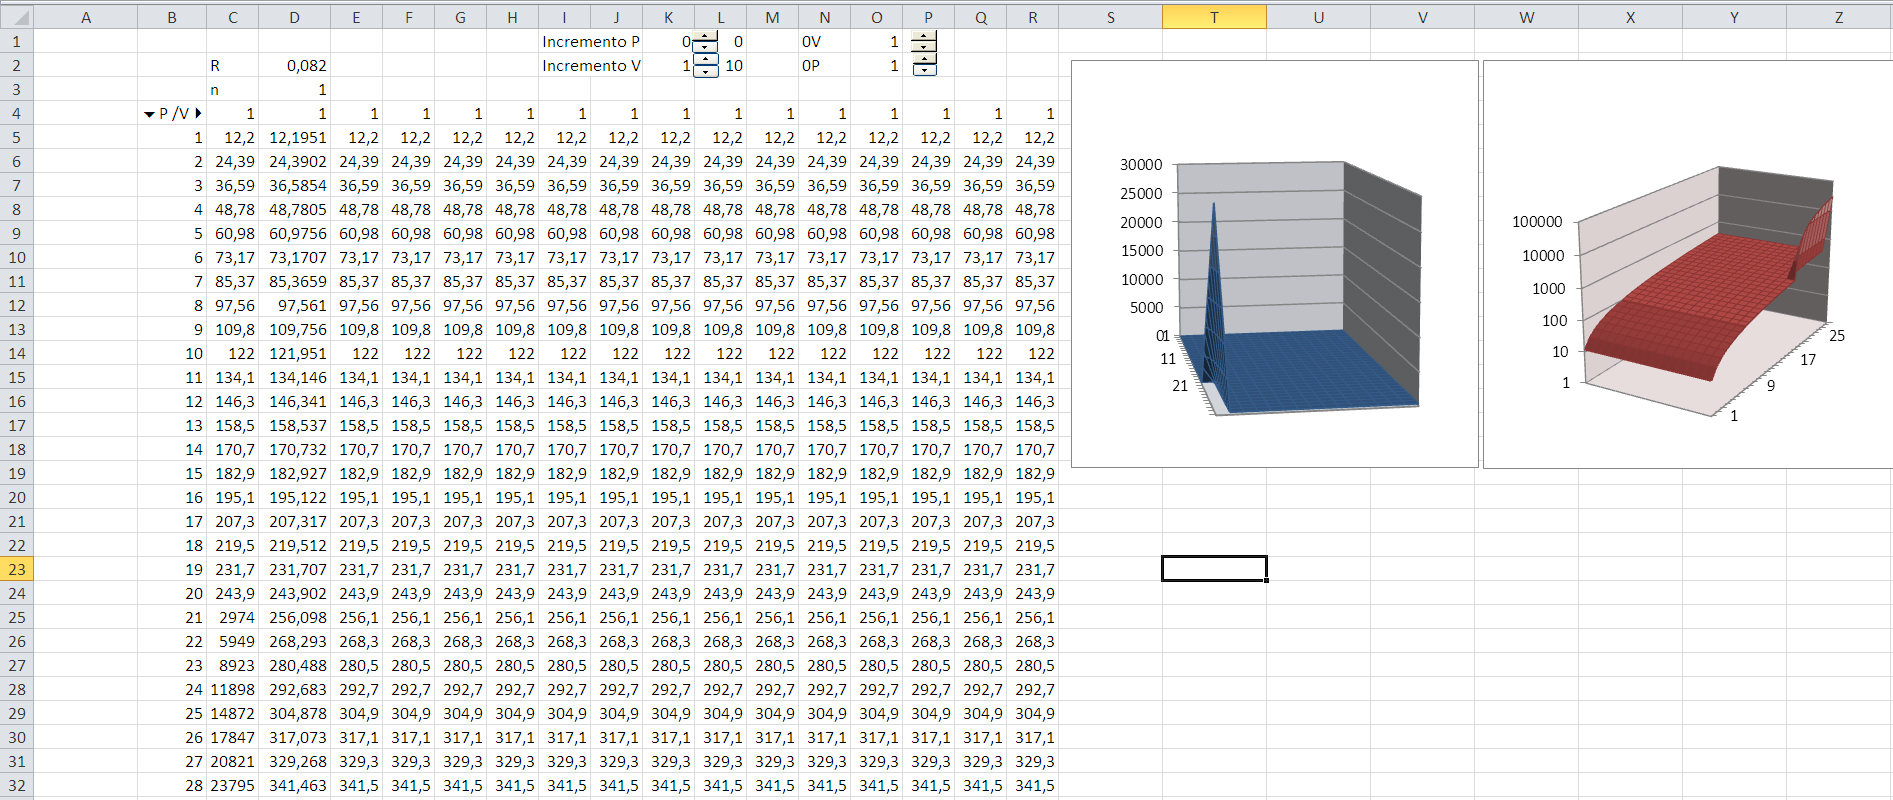This screenshot has height=800, width=1893.
Task: Decrease Incremento V with spinner down arrow
Action: tap(706, 71)
